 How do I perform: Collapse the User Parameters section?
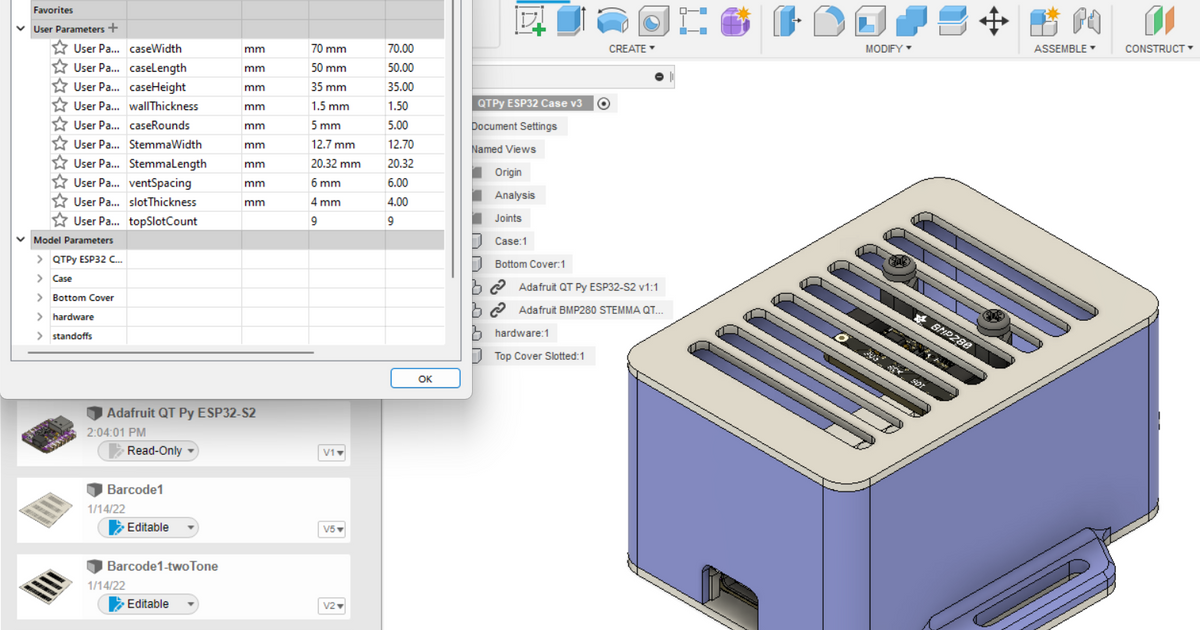21,30
